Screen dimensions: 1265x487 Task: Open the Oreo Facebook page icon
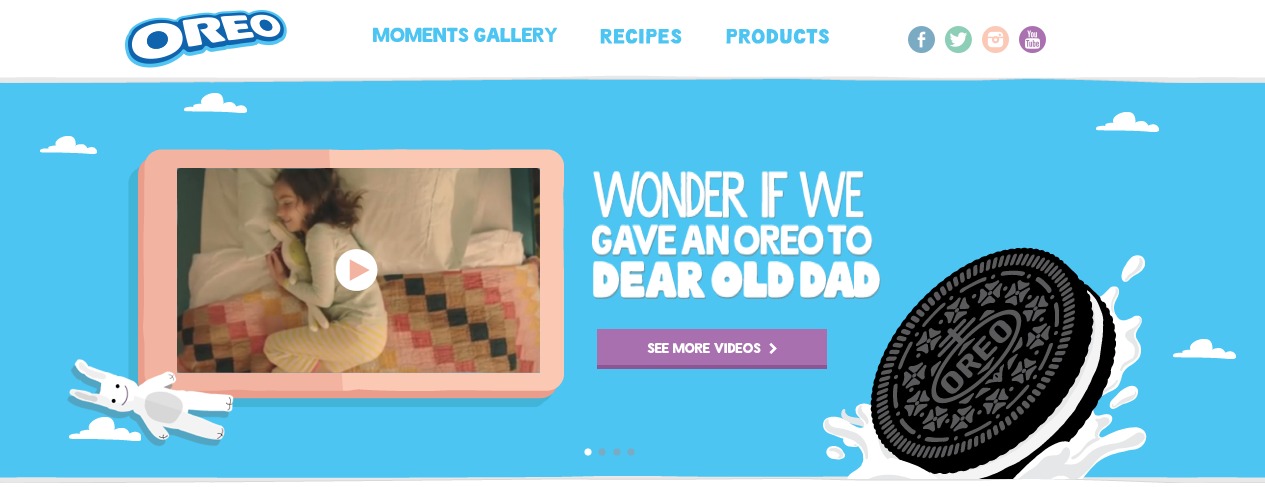[921, 40]
